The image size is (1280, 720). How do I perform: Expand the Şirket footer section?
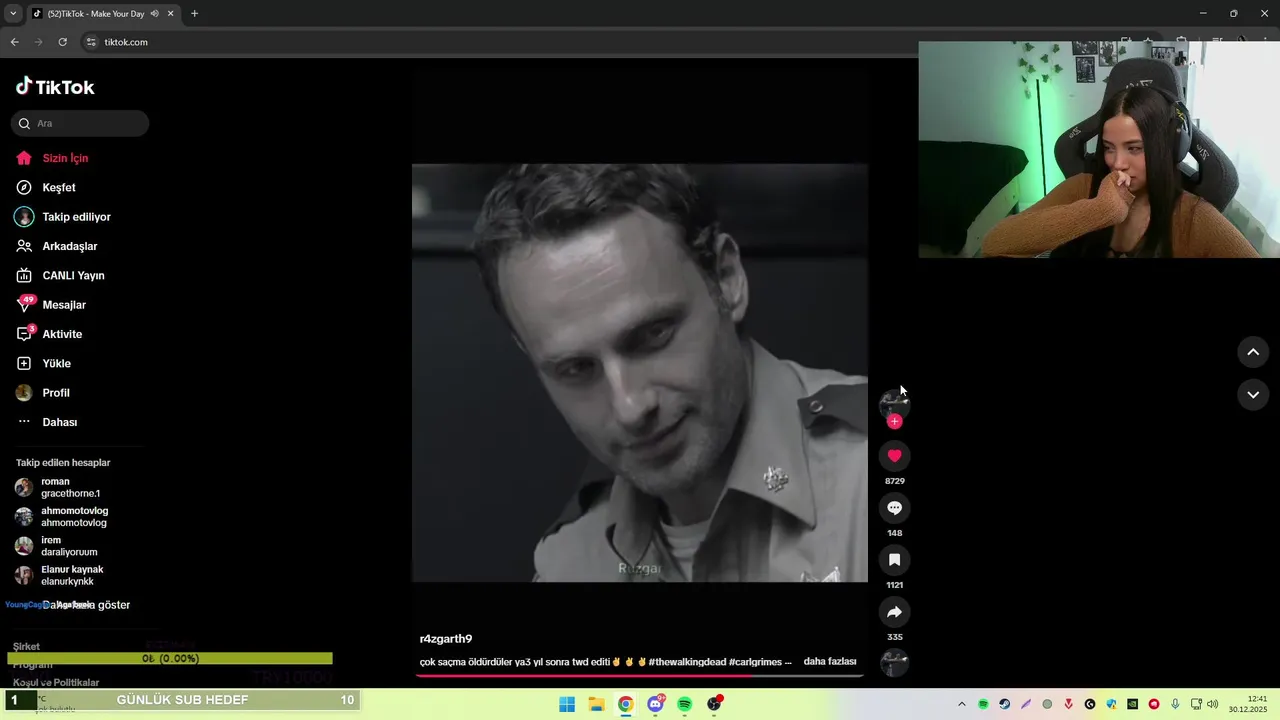27,647
